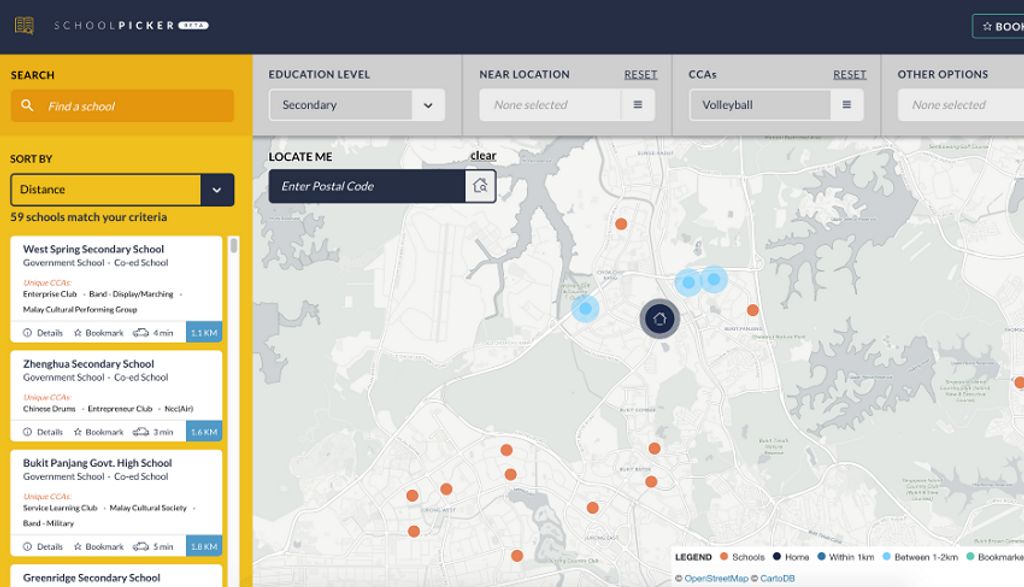1024x587 pixels.
Task: Click the Other Options None selected field
Action: (x=961, y=105)
